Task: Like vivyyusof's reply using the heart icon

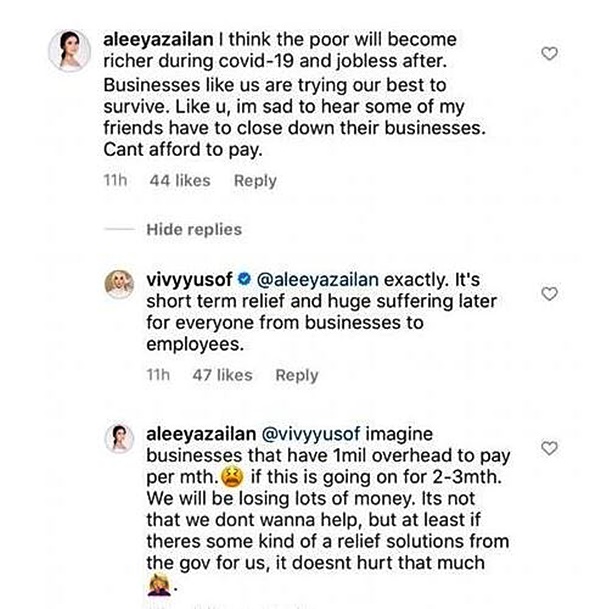Action: pyautogui.click(x=550, y=294)
